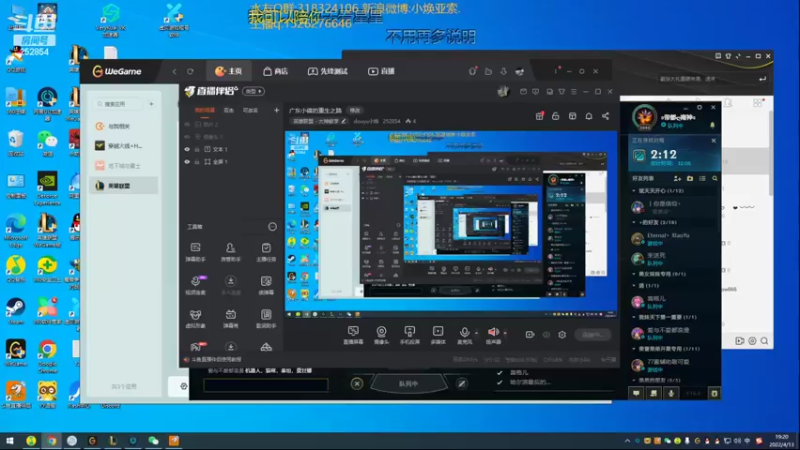The width and height of the screenshot is (800, 450).
Task: Click the League chat input box
Action: (x=265, y=385)
